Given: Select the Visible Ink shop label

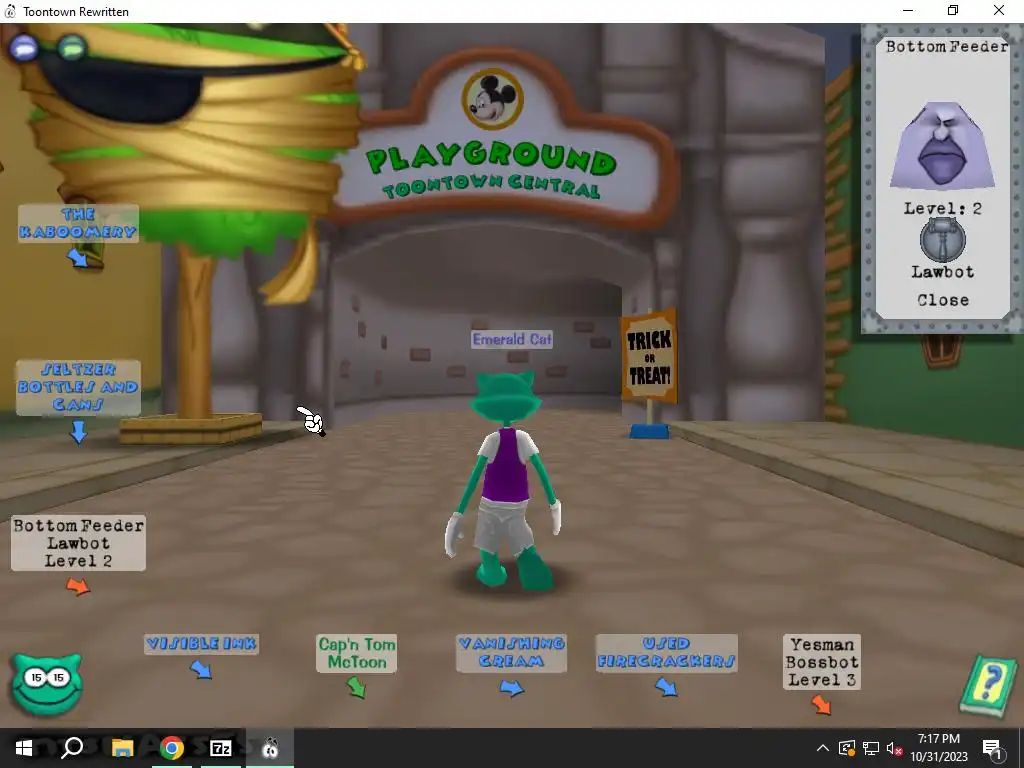Looking at the screenshot, I should [201, 644].
